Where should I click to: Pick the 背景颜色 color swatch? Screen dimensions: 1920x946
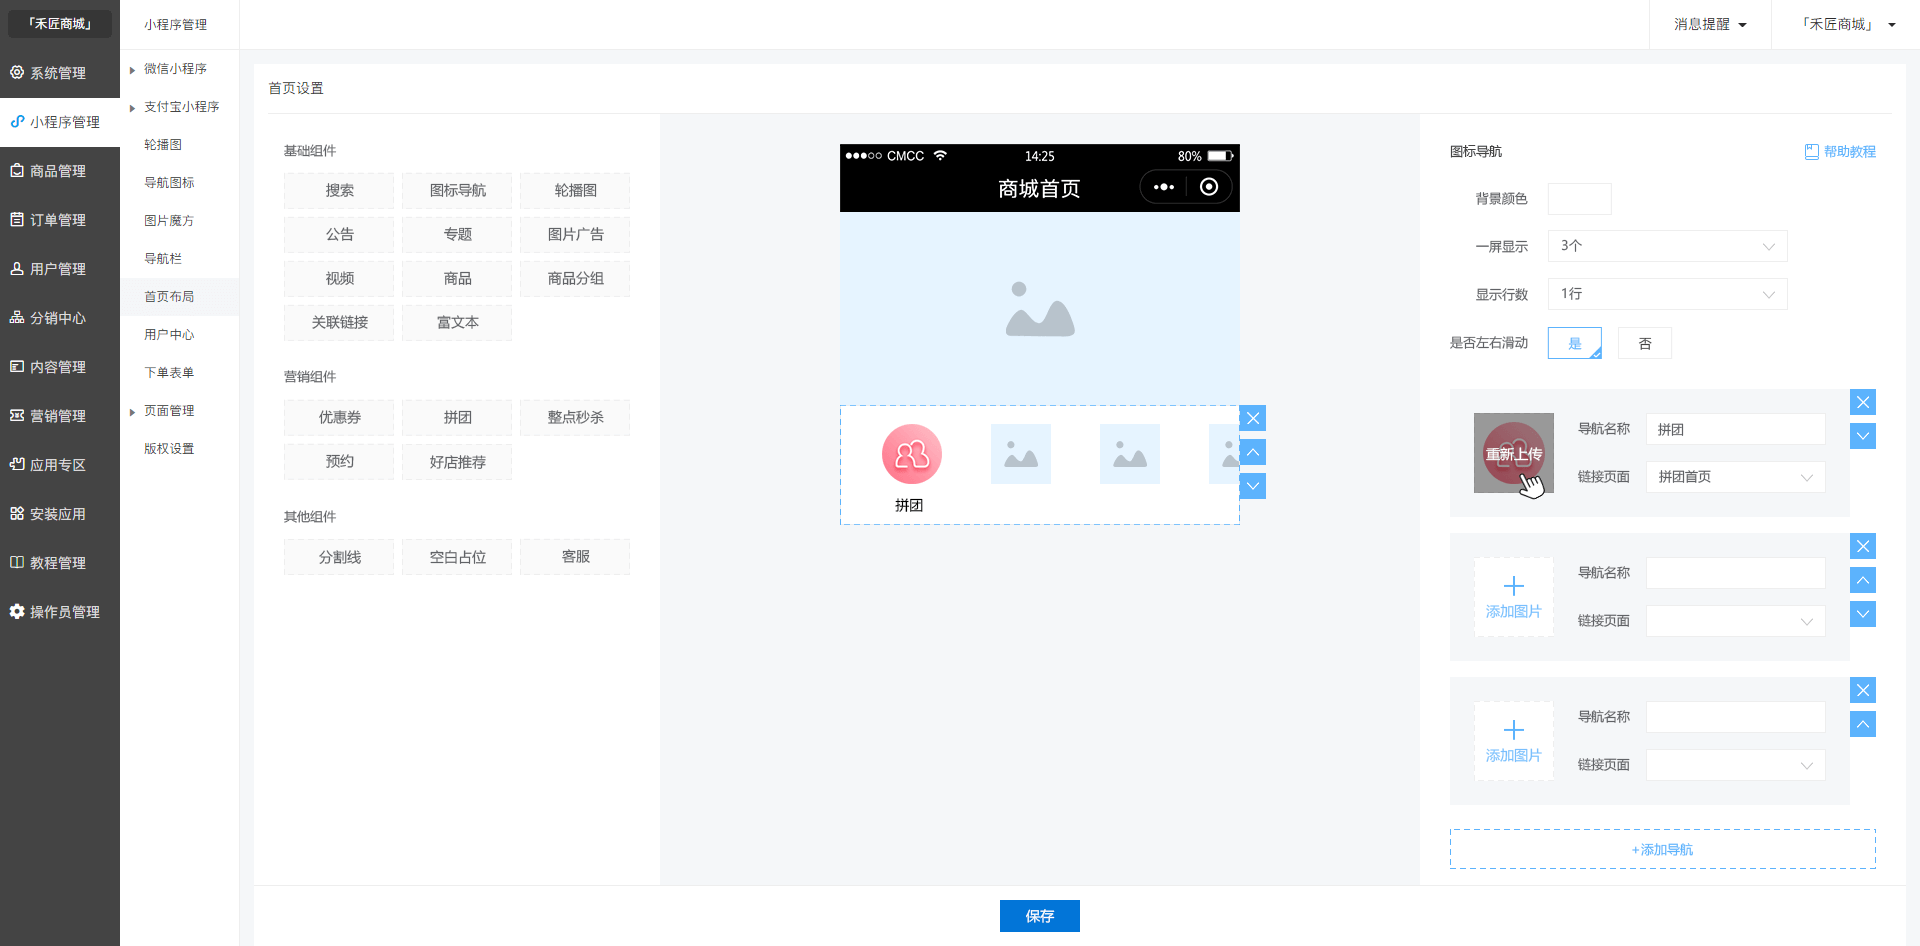coord(1579,199)
